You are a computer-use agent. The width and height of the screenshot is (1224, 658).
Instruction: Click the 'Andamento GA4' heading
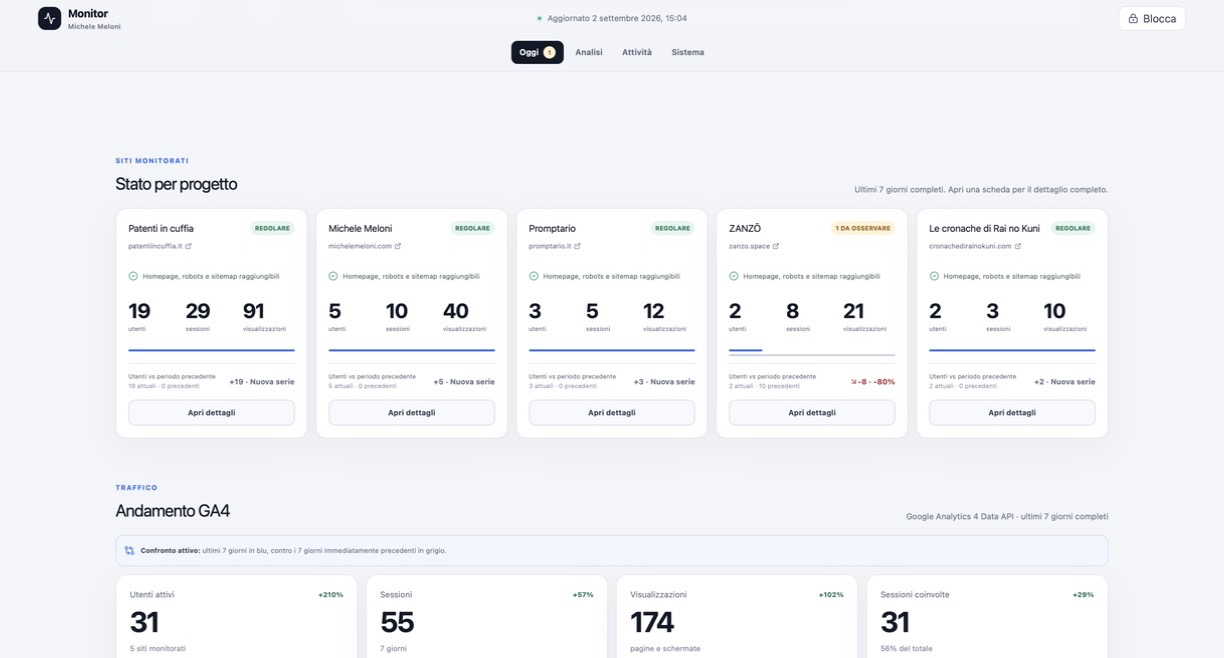coord(172,511)
